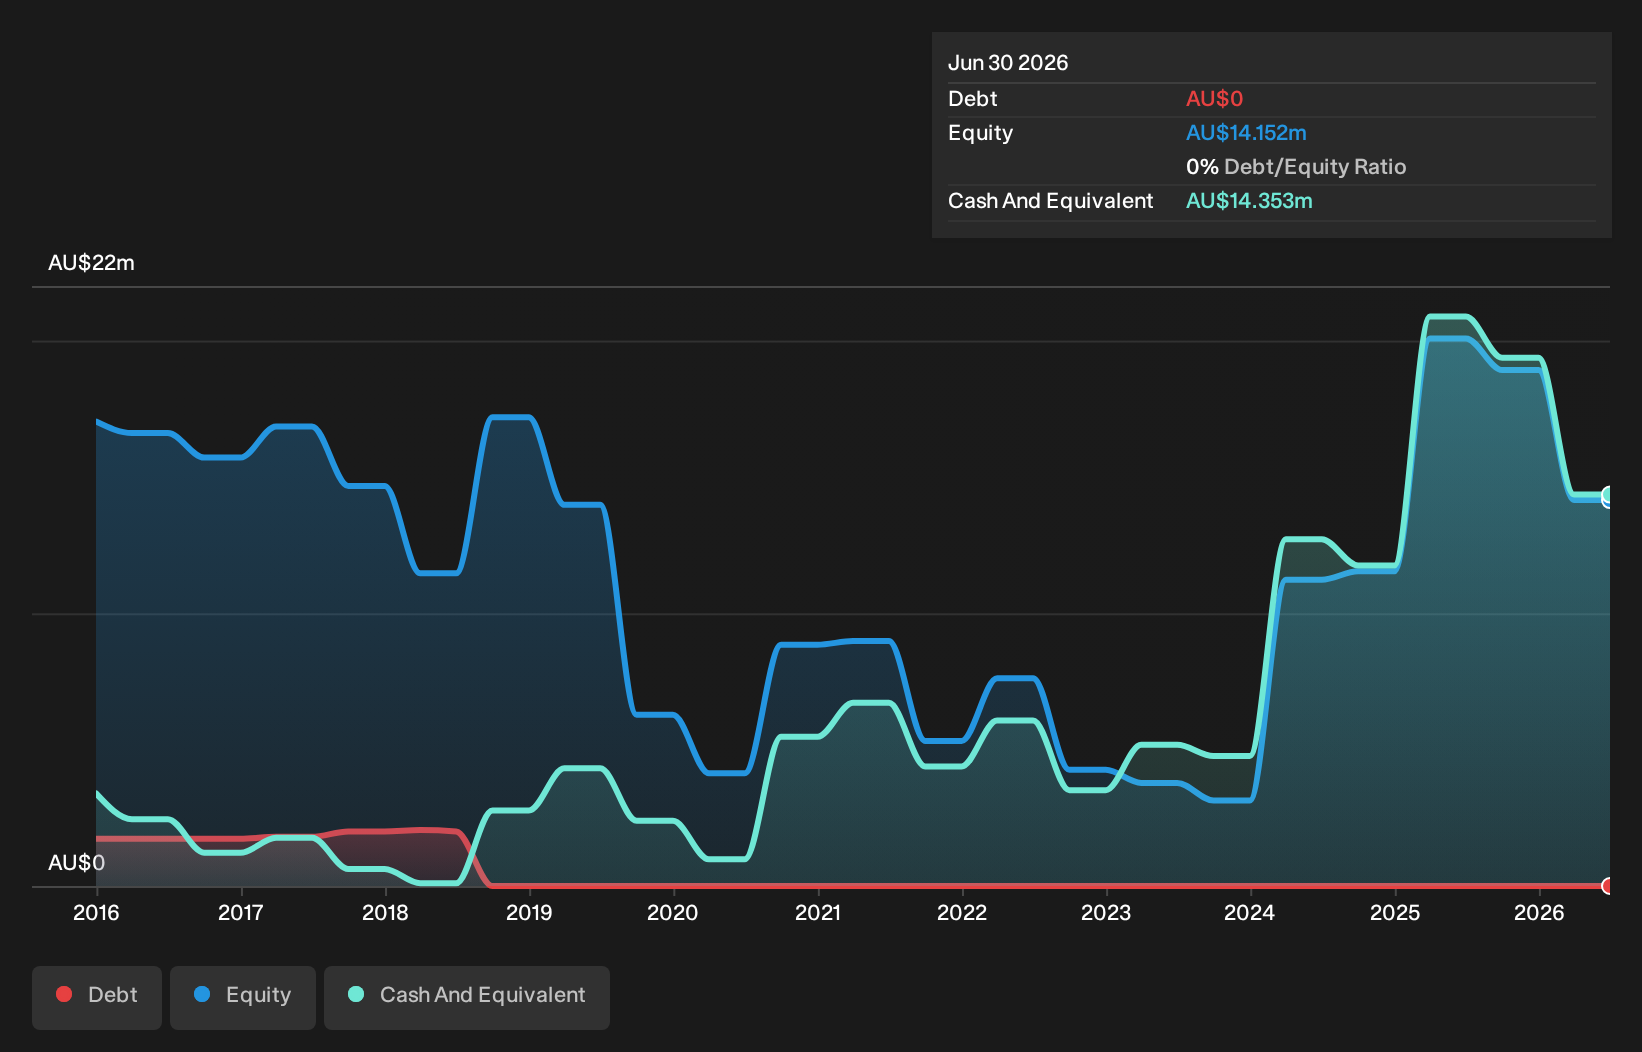This screenshot has width=1642, height=1052.
Task: Toggle the Cash And Equivalent legend button
Action: coord(467,997)
